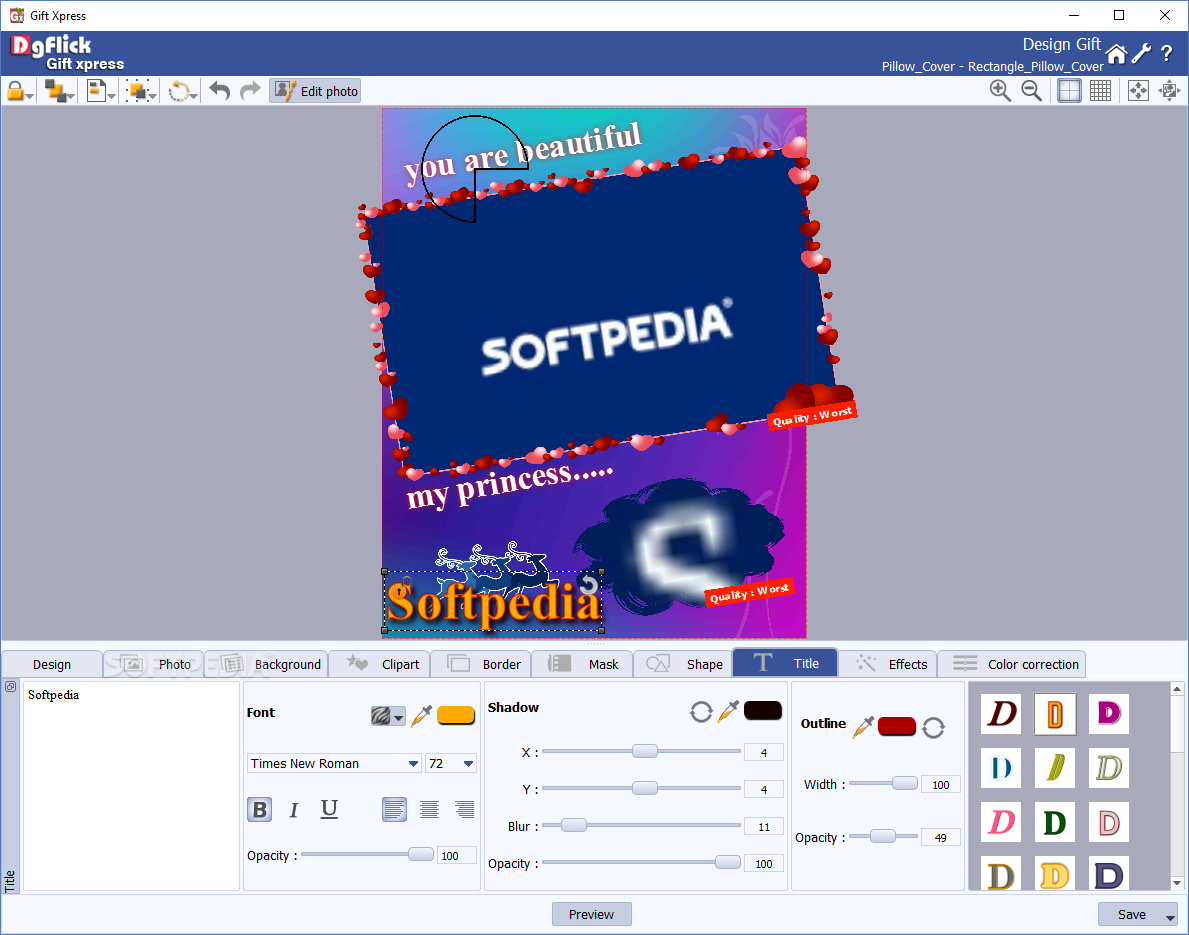Screen dimensions: 1189x935
Task: Open the orange font color swatch
Action: [x=456, y=715]
